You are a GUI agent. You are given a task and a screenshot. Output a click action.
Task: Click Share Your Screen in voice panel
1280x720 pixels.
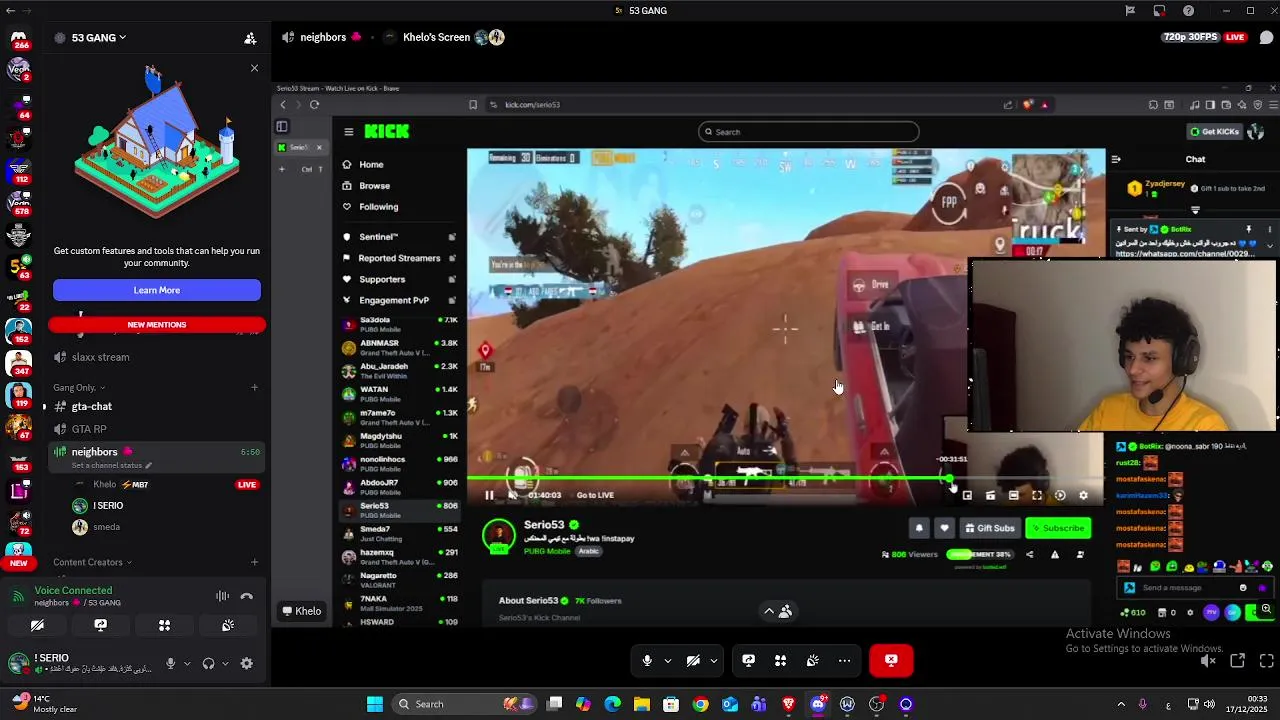click(x=101, y=626)
